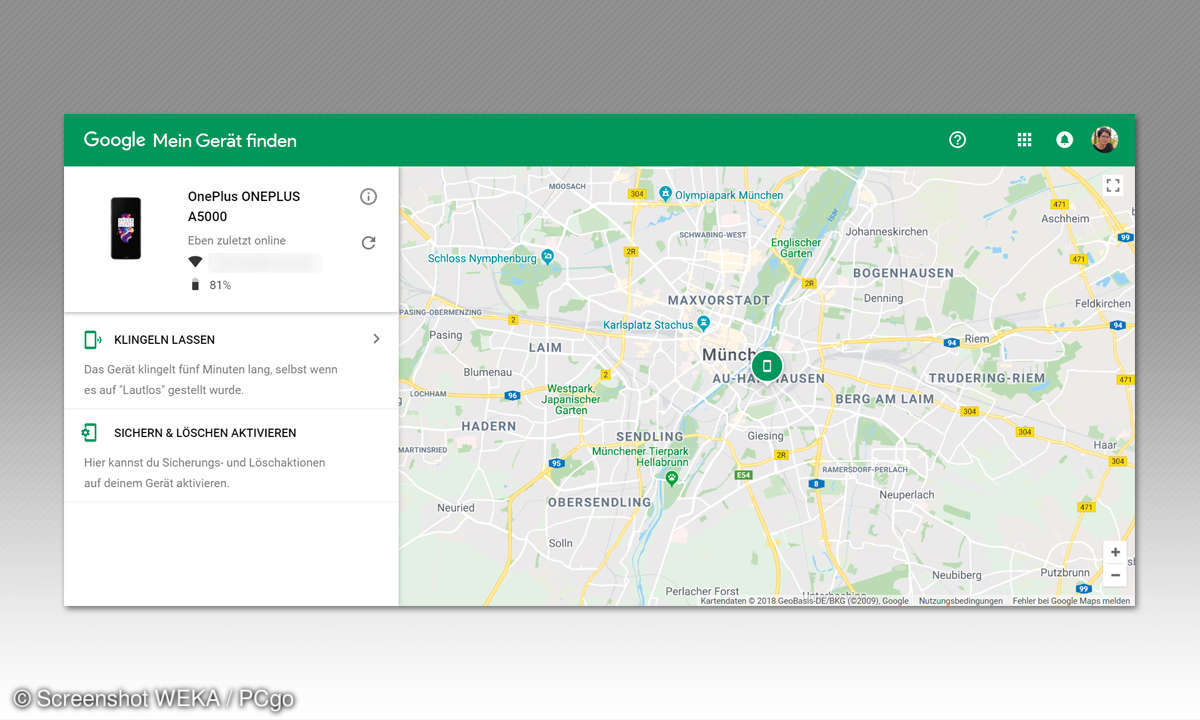Viewport: 1200px width, 720px height.
Task: Select SICHERN & LÖSCHEN AKTIVIEREN option
Action: [x=205, y=433]
